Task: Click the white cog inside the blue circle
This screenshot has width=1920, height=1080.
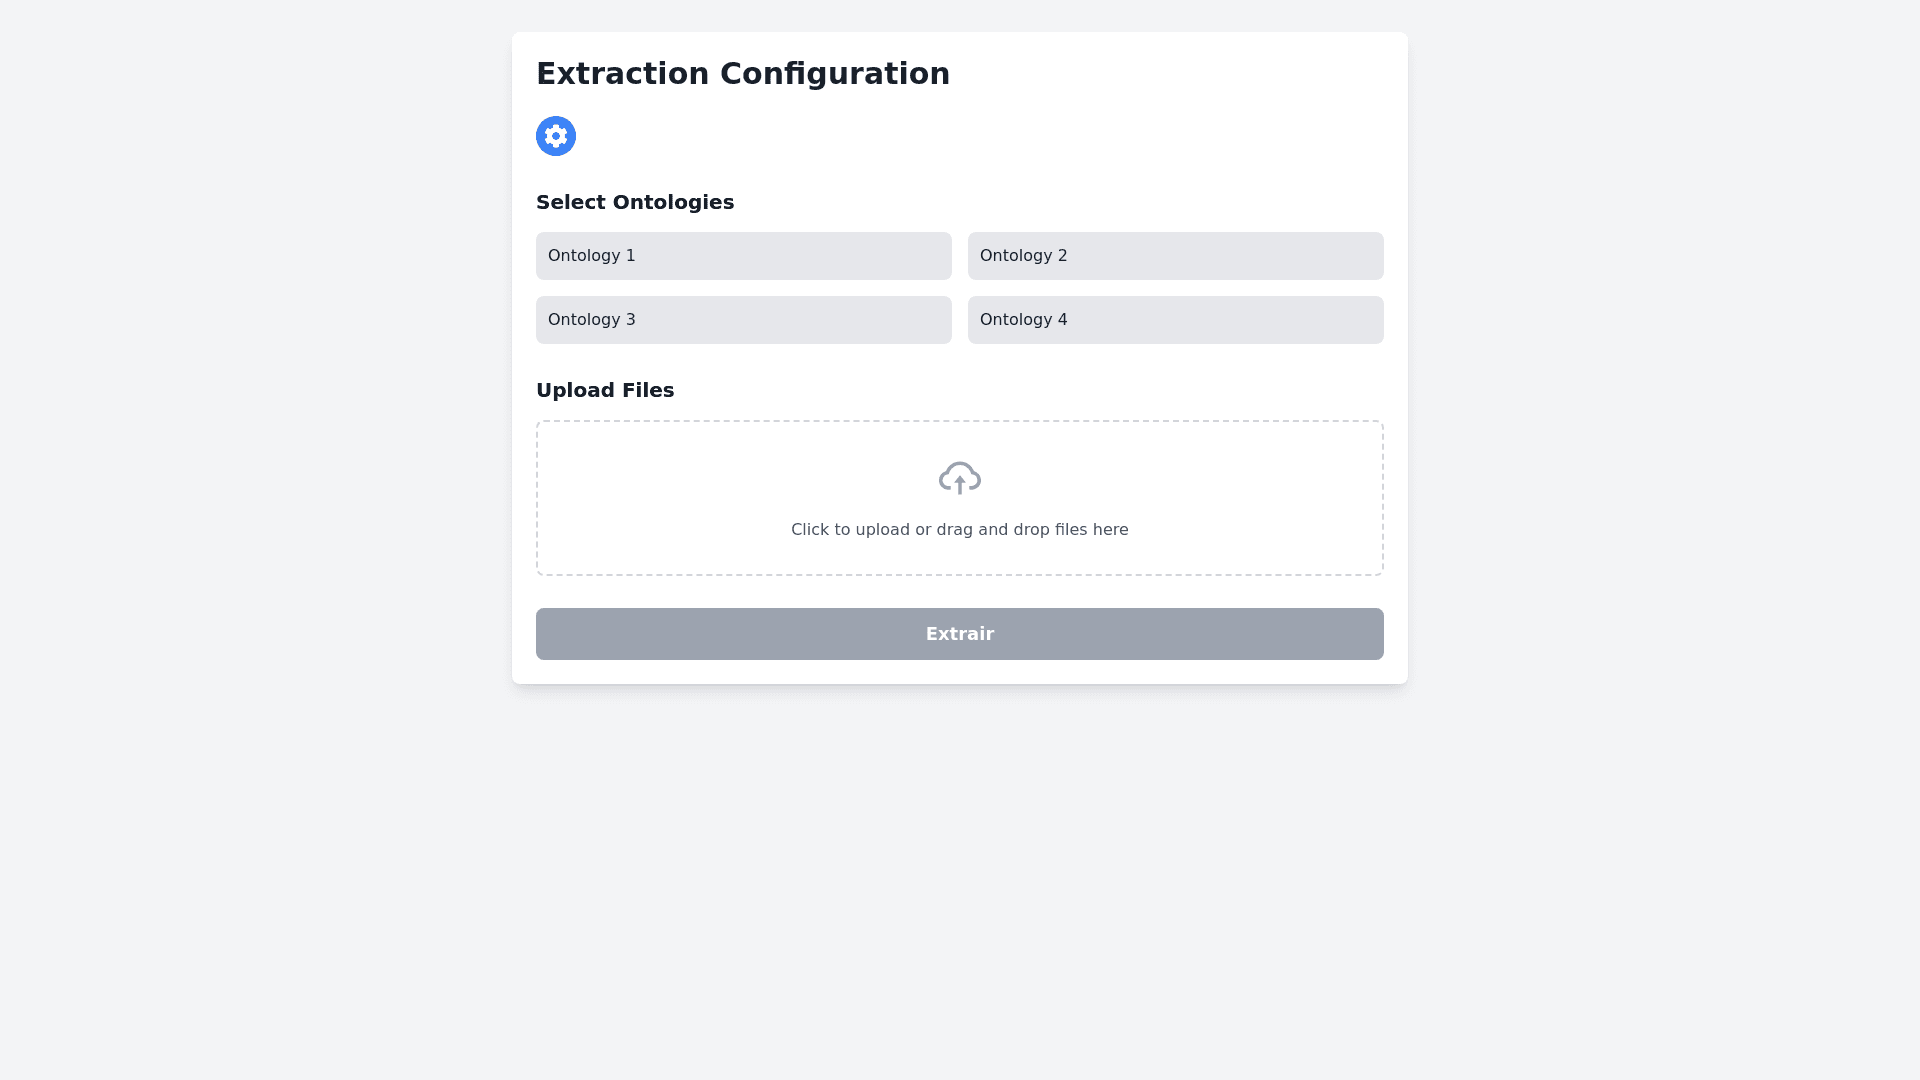Action: coord(556,136)
